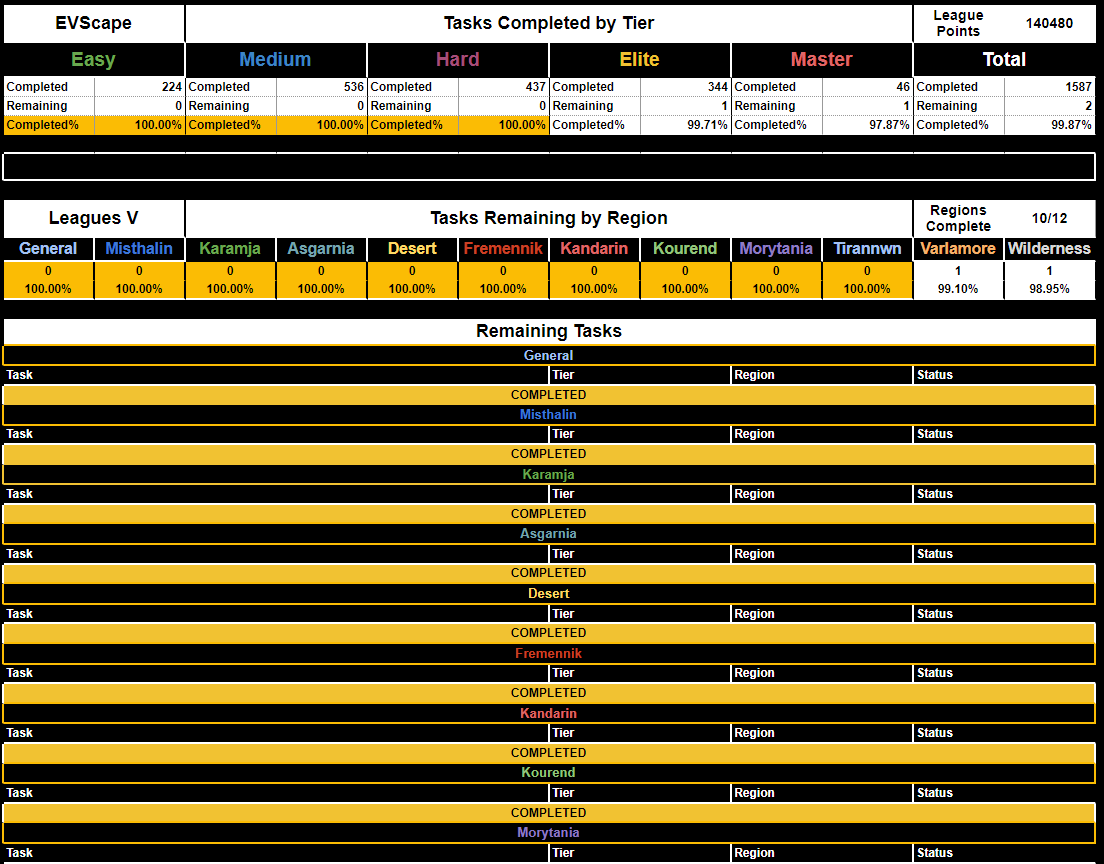Click Status column header under General
The image size is (1104, 864).
[1004, 375]
